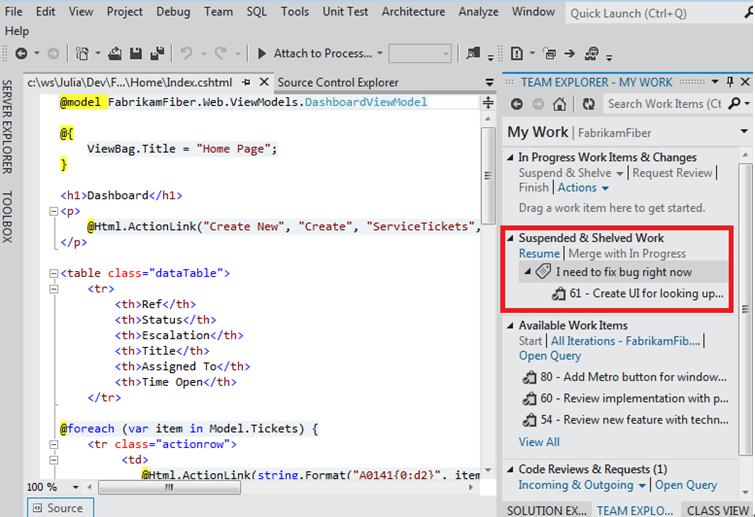Viewport: 755px width, 517px height.
Task: Collapse In Progress Work Items & Changes section
Action: coord(510,157)
